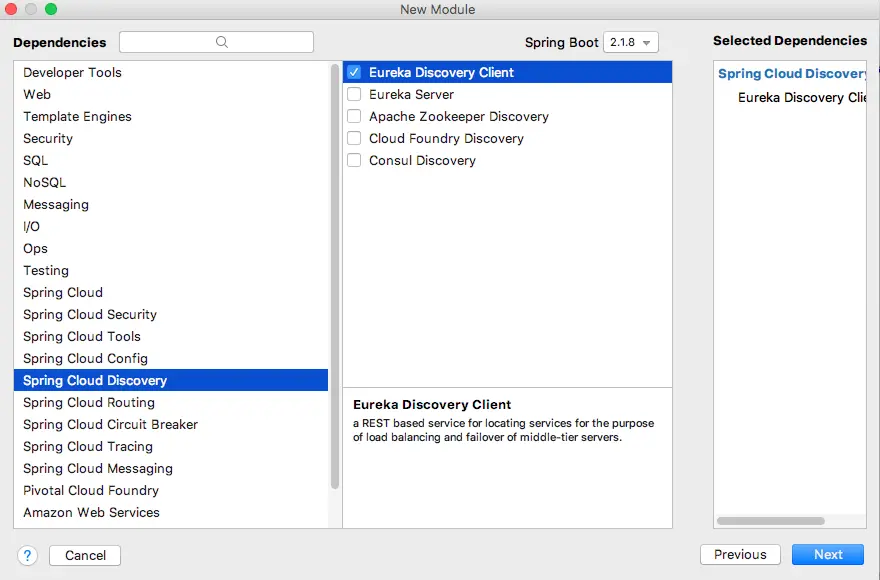Choose the Testing category
The width and height of the screenshot is (880, 580).
(171, 270)
